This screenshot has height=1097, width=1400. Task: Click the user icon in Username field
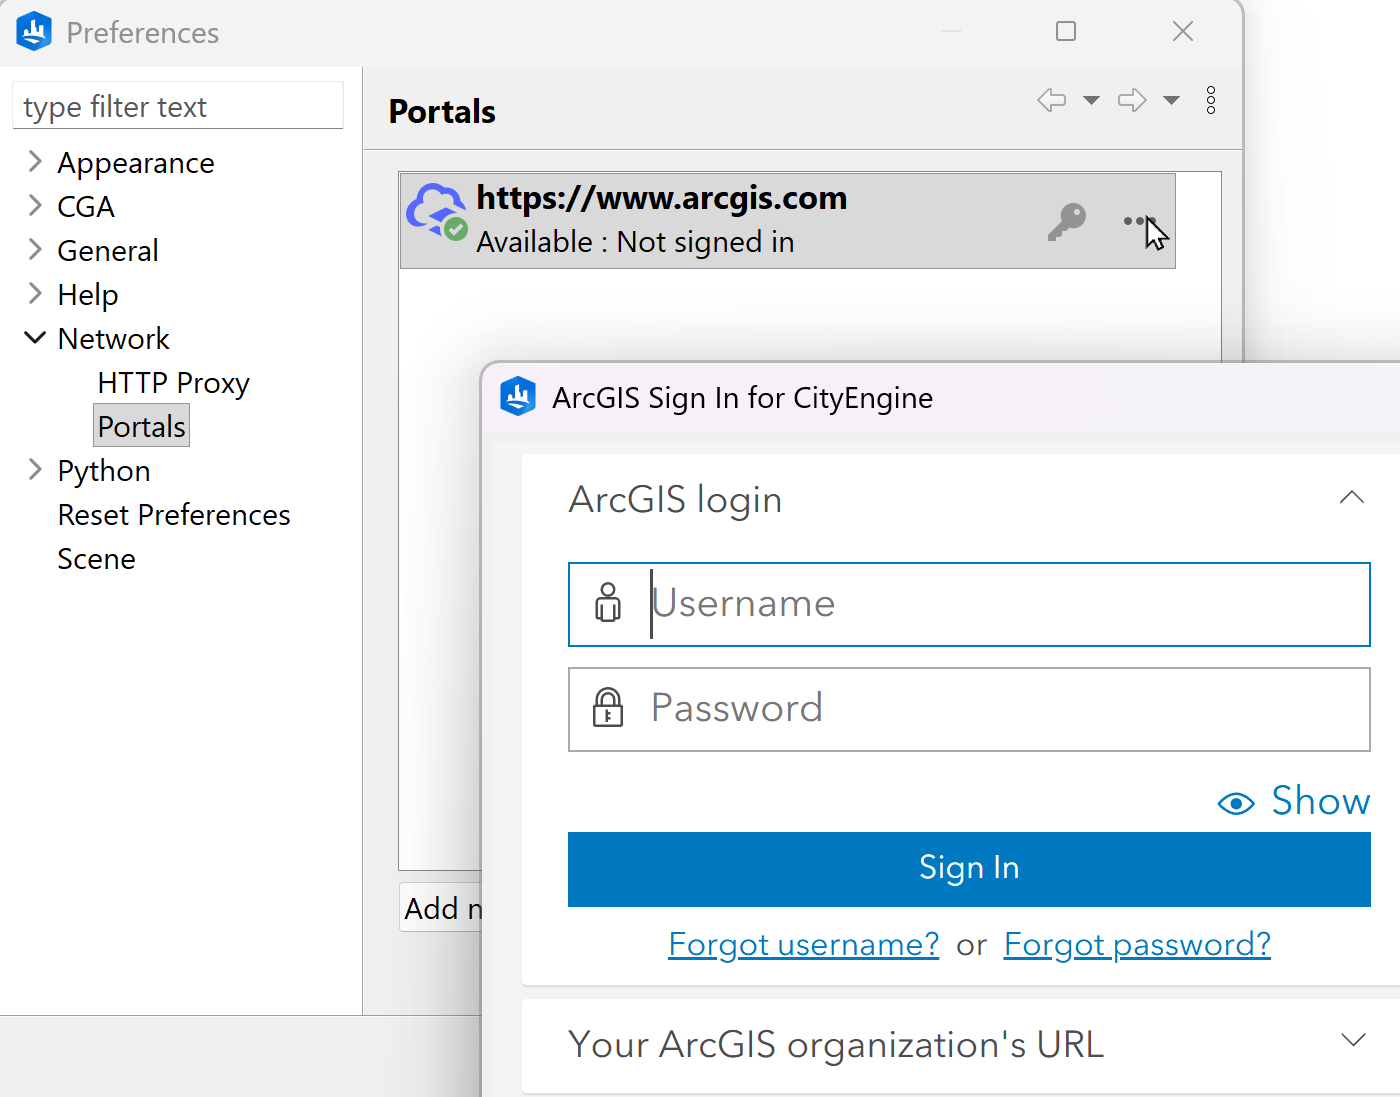point(608,603)
